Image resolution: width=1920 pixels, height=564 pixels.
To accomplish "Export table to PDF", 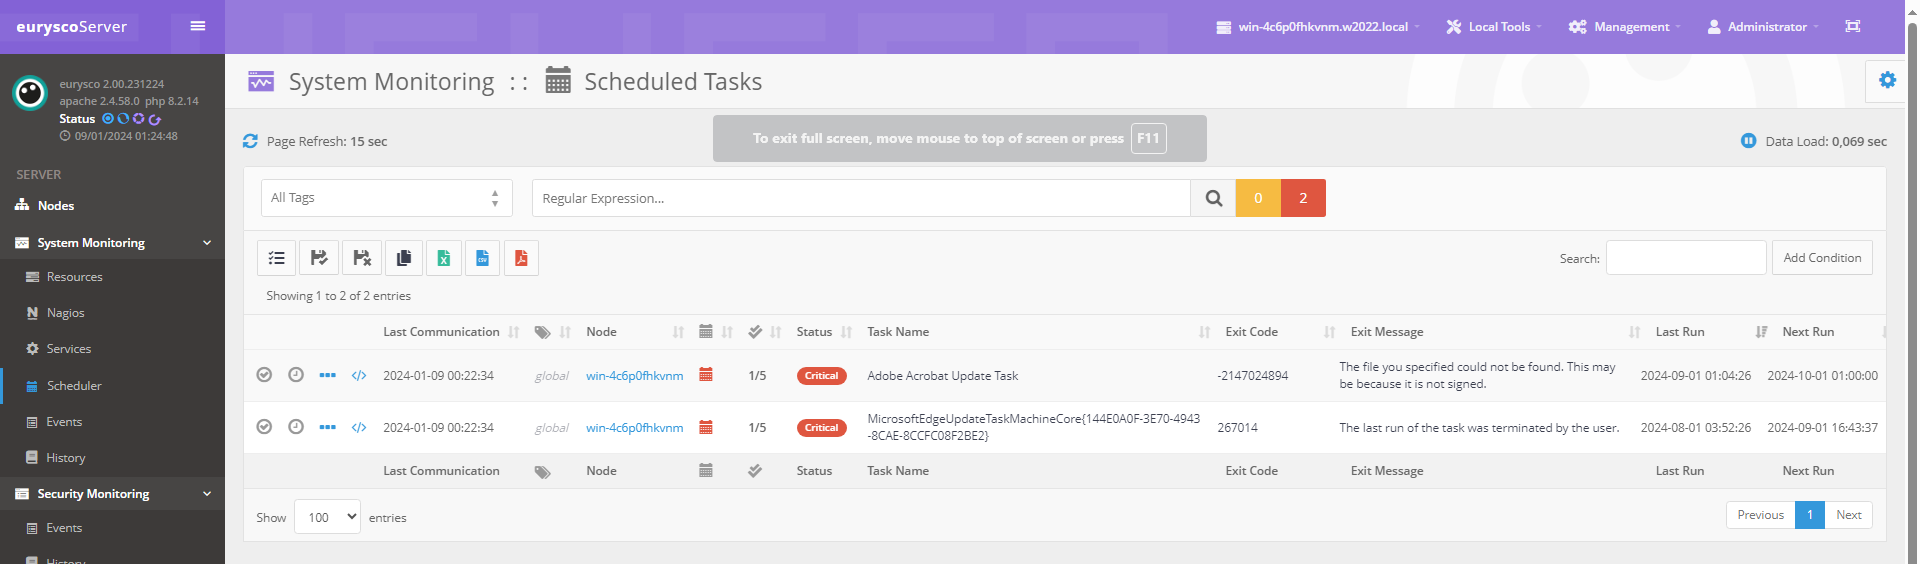I will click(x=521, y=258).
